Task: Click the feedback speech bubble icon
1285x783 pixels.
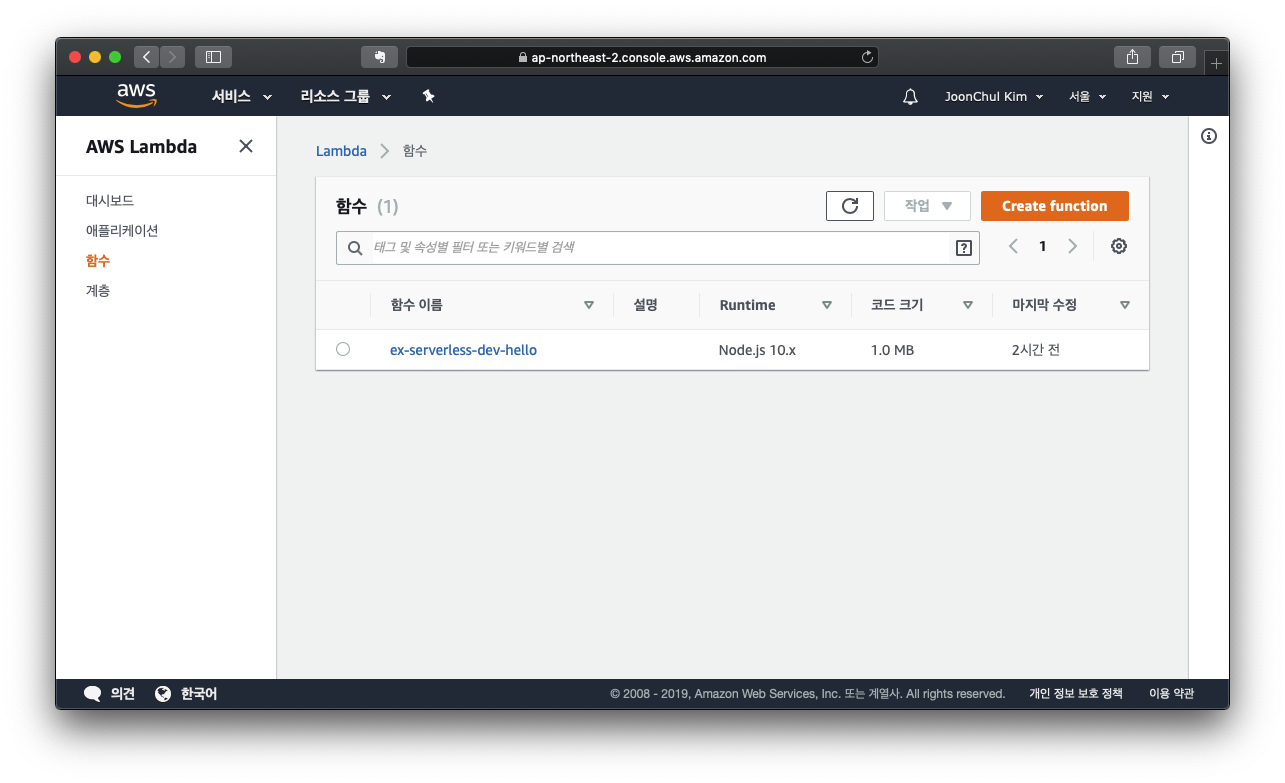Action: coord(93,694)
